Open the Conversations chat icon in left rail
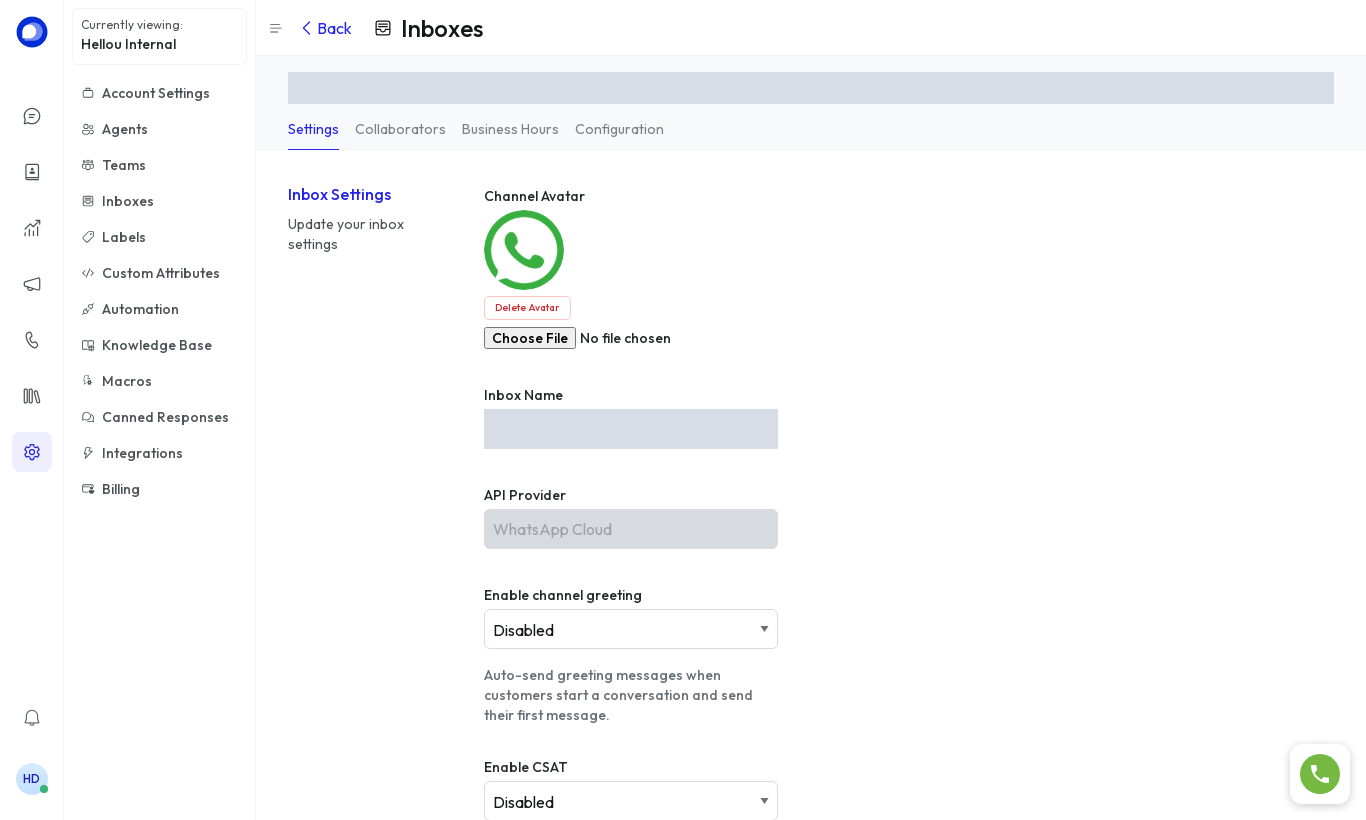 32,116
